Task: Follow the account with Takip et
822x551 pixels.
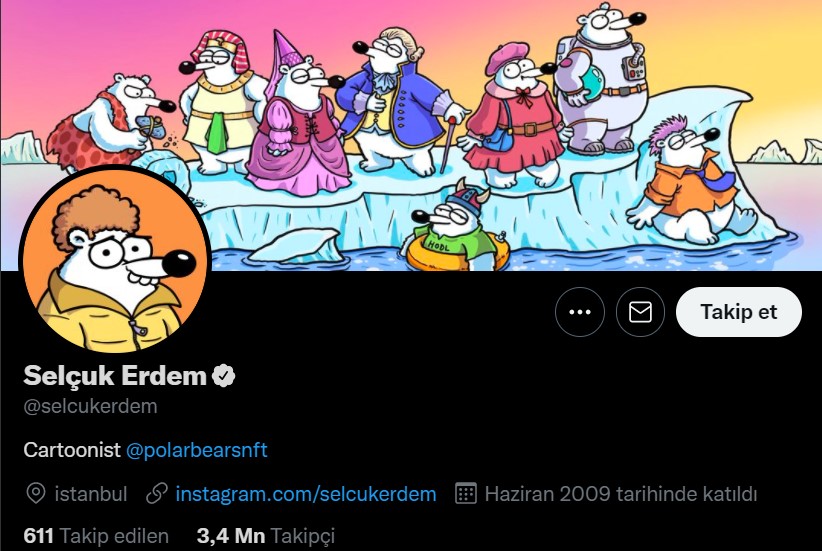Action: pos(739,312)
